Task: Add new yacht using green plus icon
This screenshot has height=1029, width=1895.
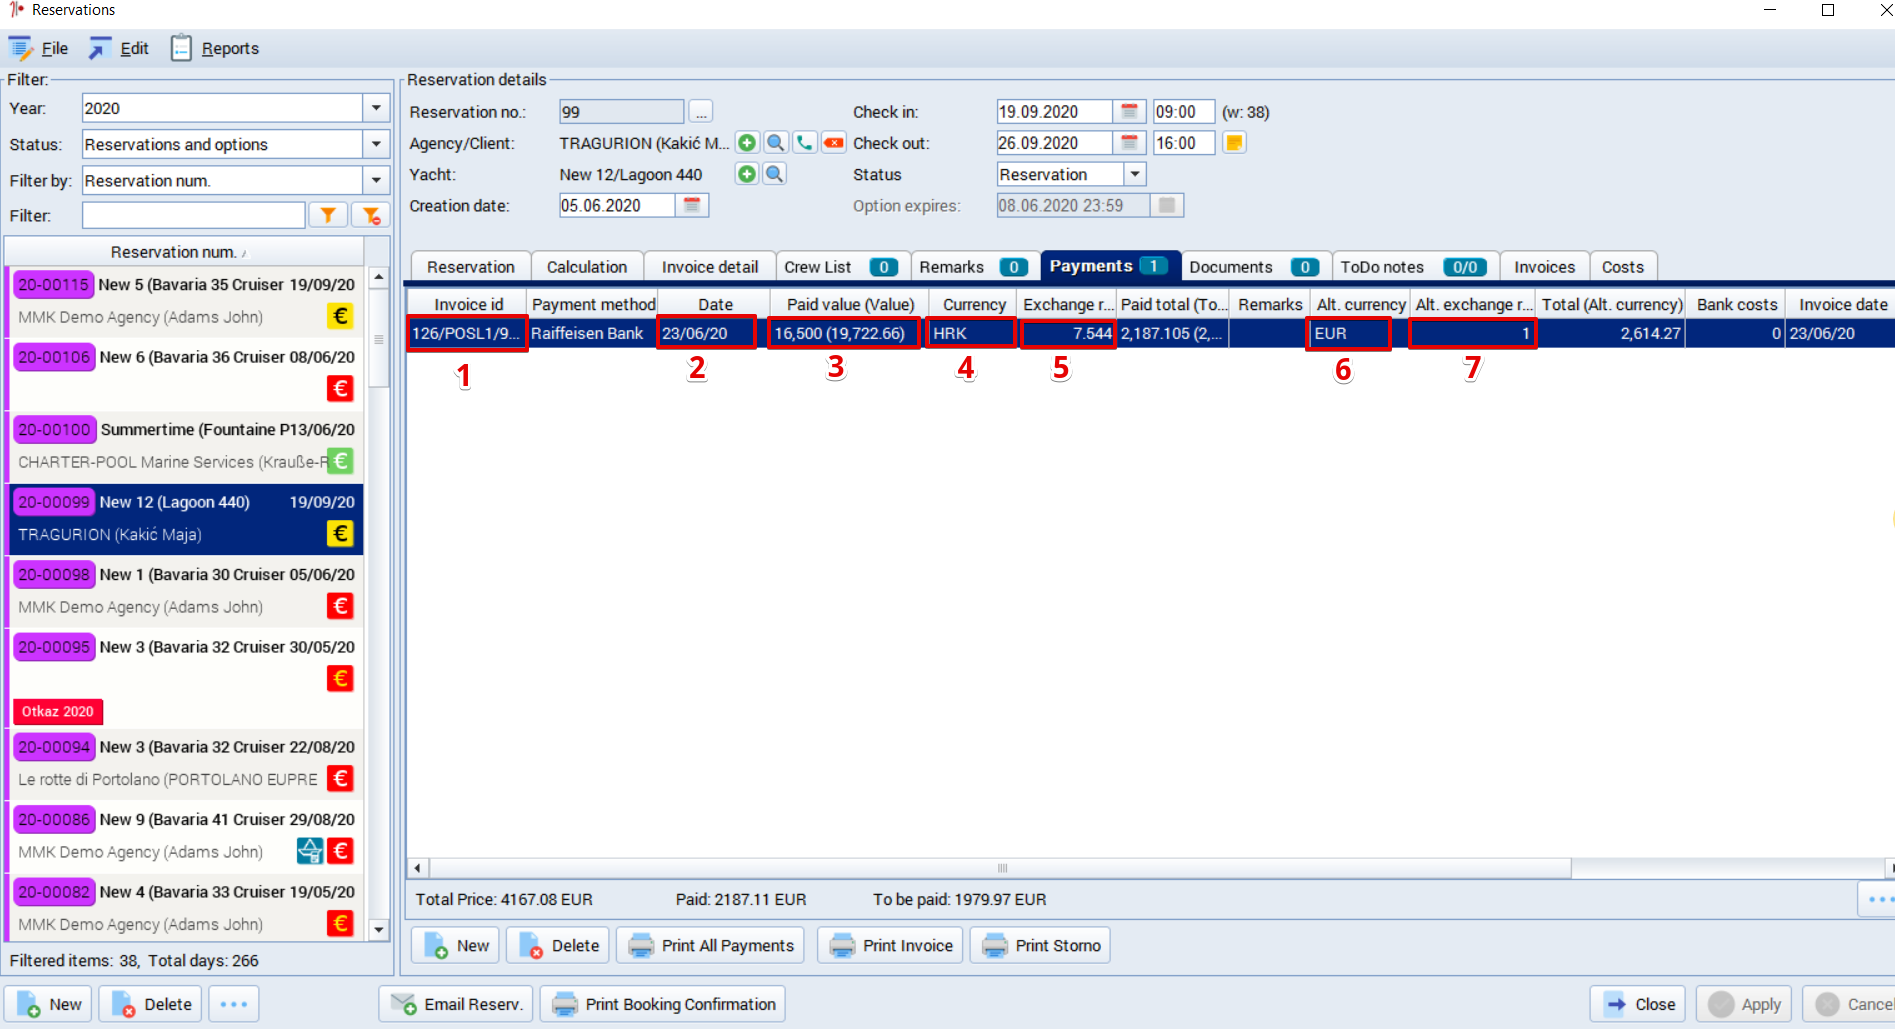Action: [x=747, y=174]
